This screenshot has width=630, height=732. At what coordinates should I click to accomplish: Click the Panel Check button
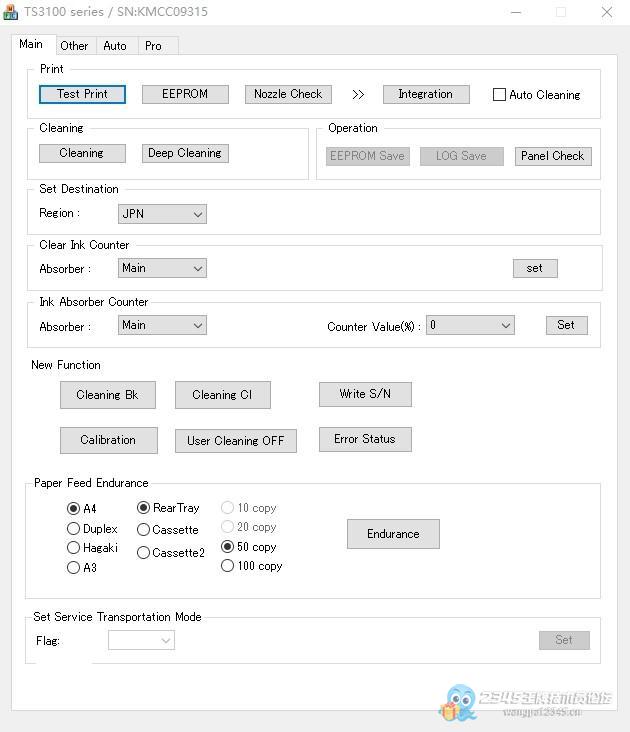553,156
